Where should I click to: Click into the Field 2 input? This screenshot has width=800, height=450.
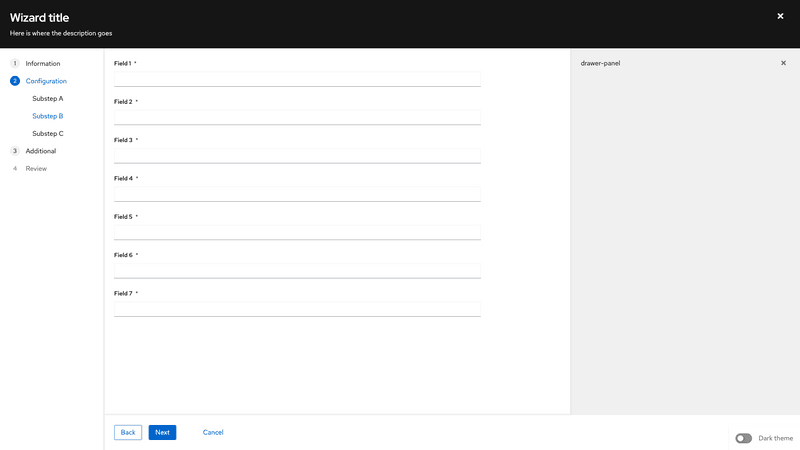(x=297, y=117)
